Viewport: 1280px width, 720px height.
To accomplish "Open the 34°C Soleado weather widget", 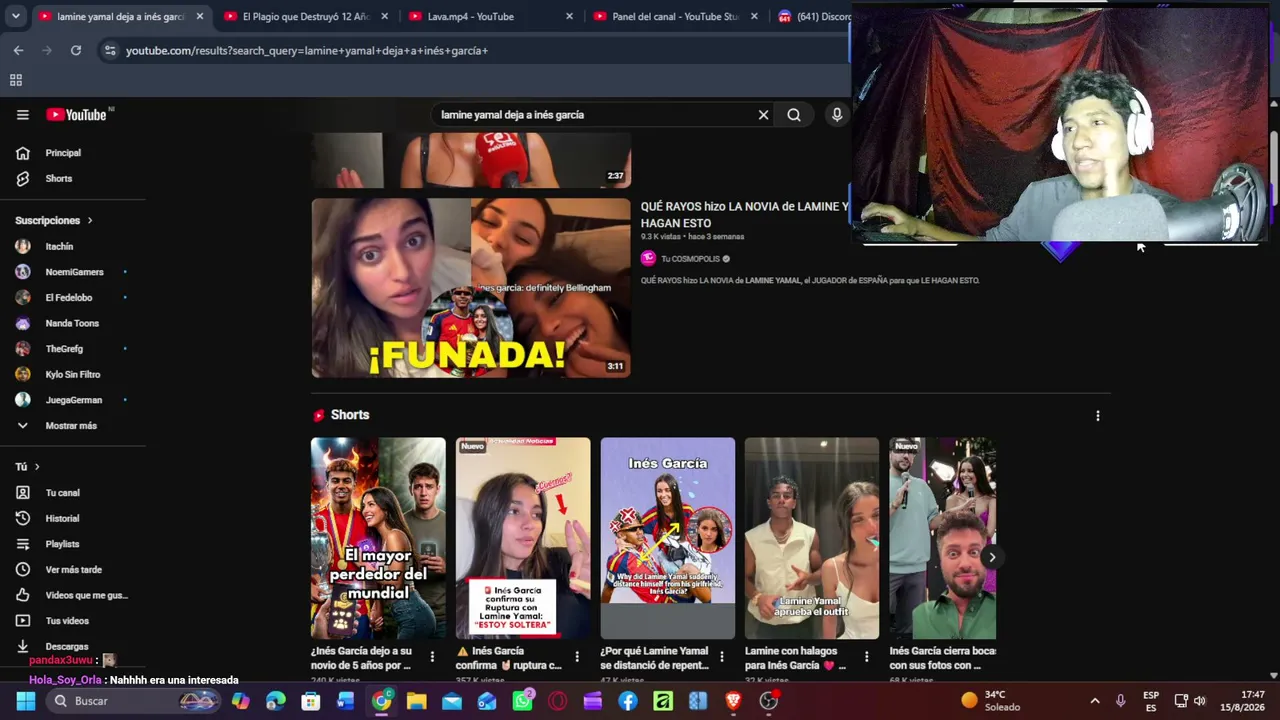I will pyautogui.click(x=991, y=701).
